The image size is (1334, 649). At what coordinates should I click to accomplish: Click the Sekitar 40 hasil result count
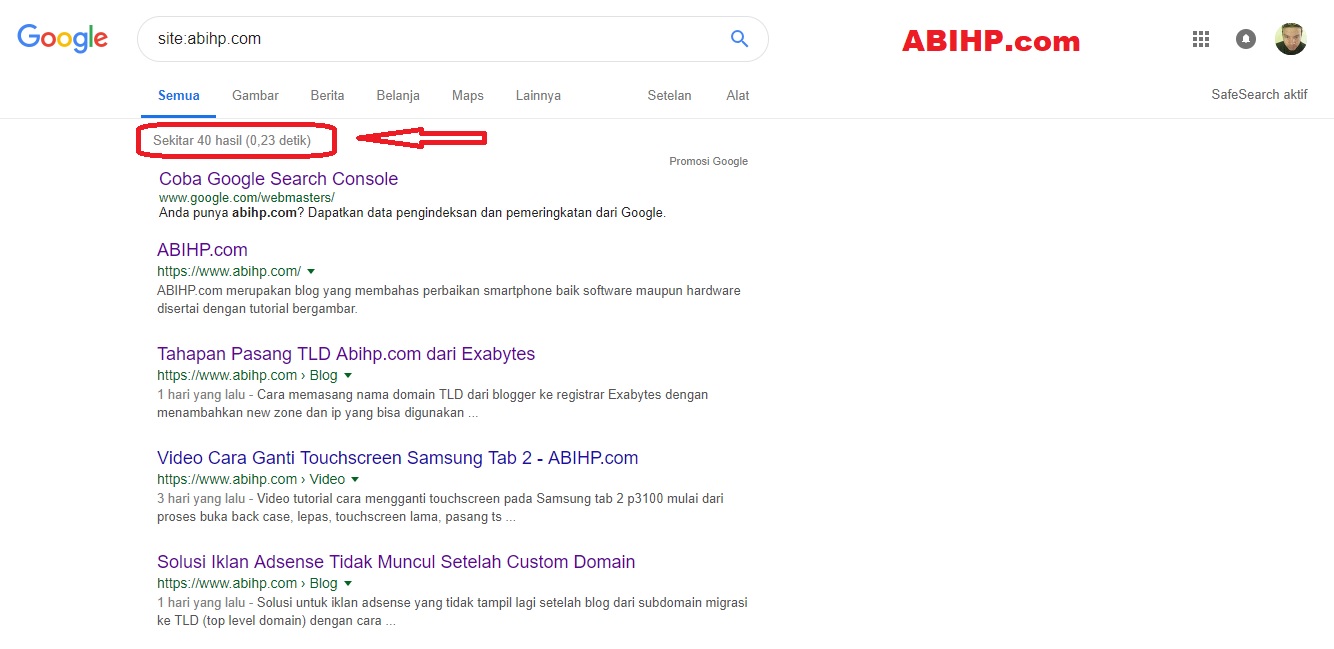[232, 141]
